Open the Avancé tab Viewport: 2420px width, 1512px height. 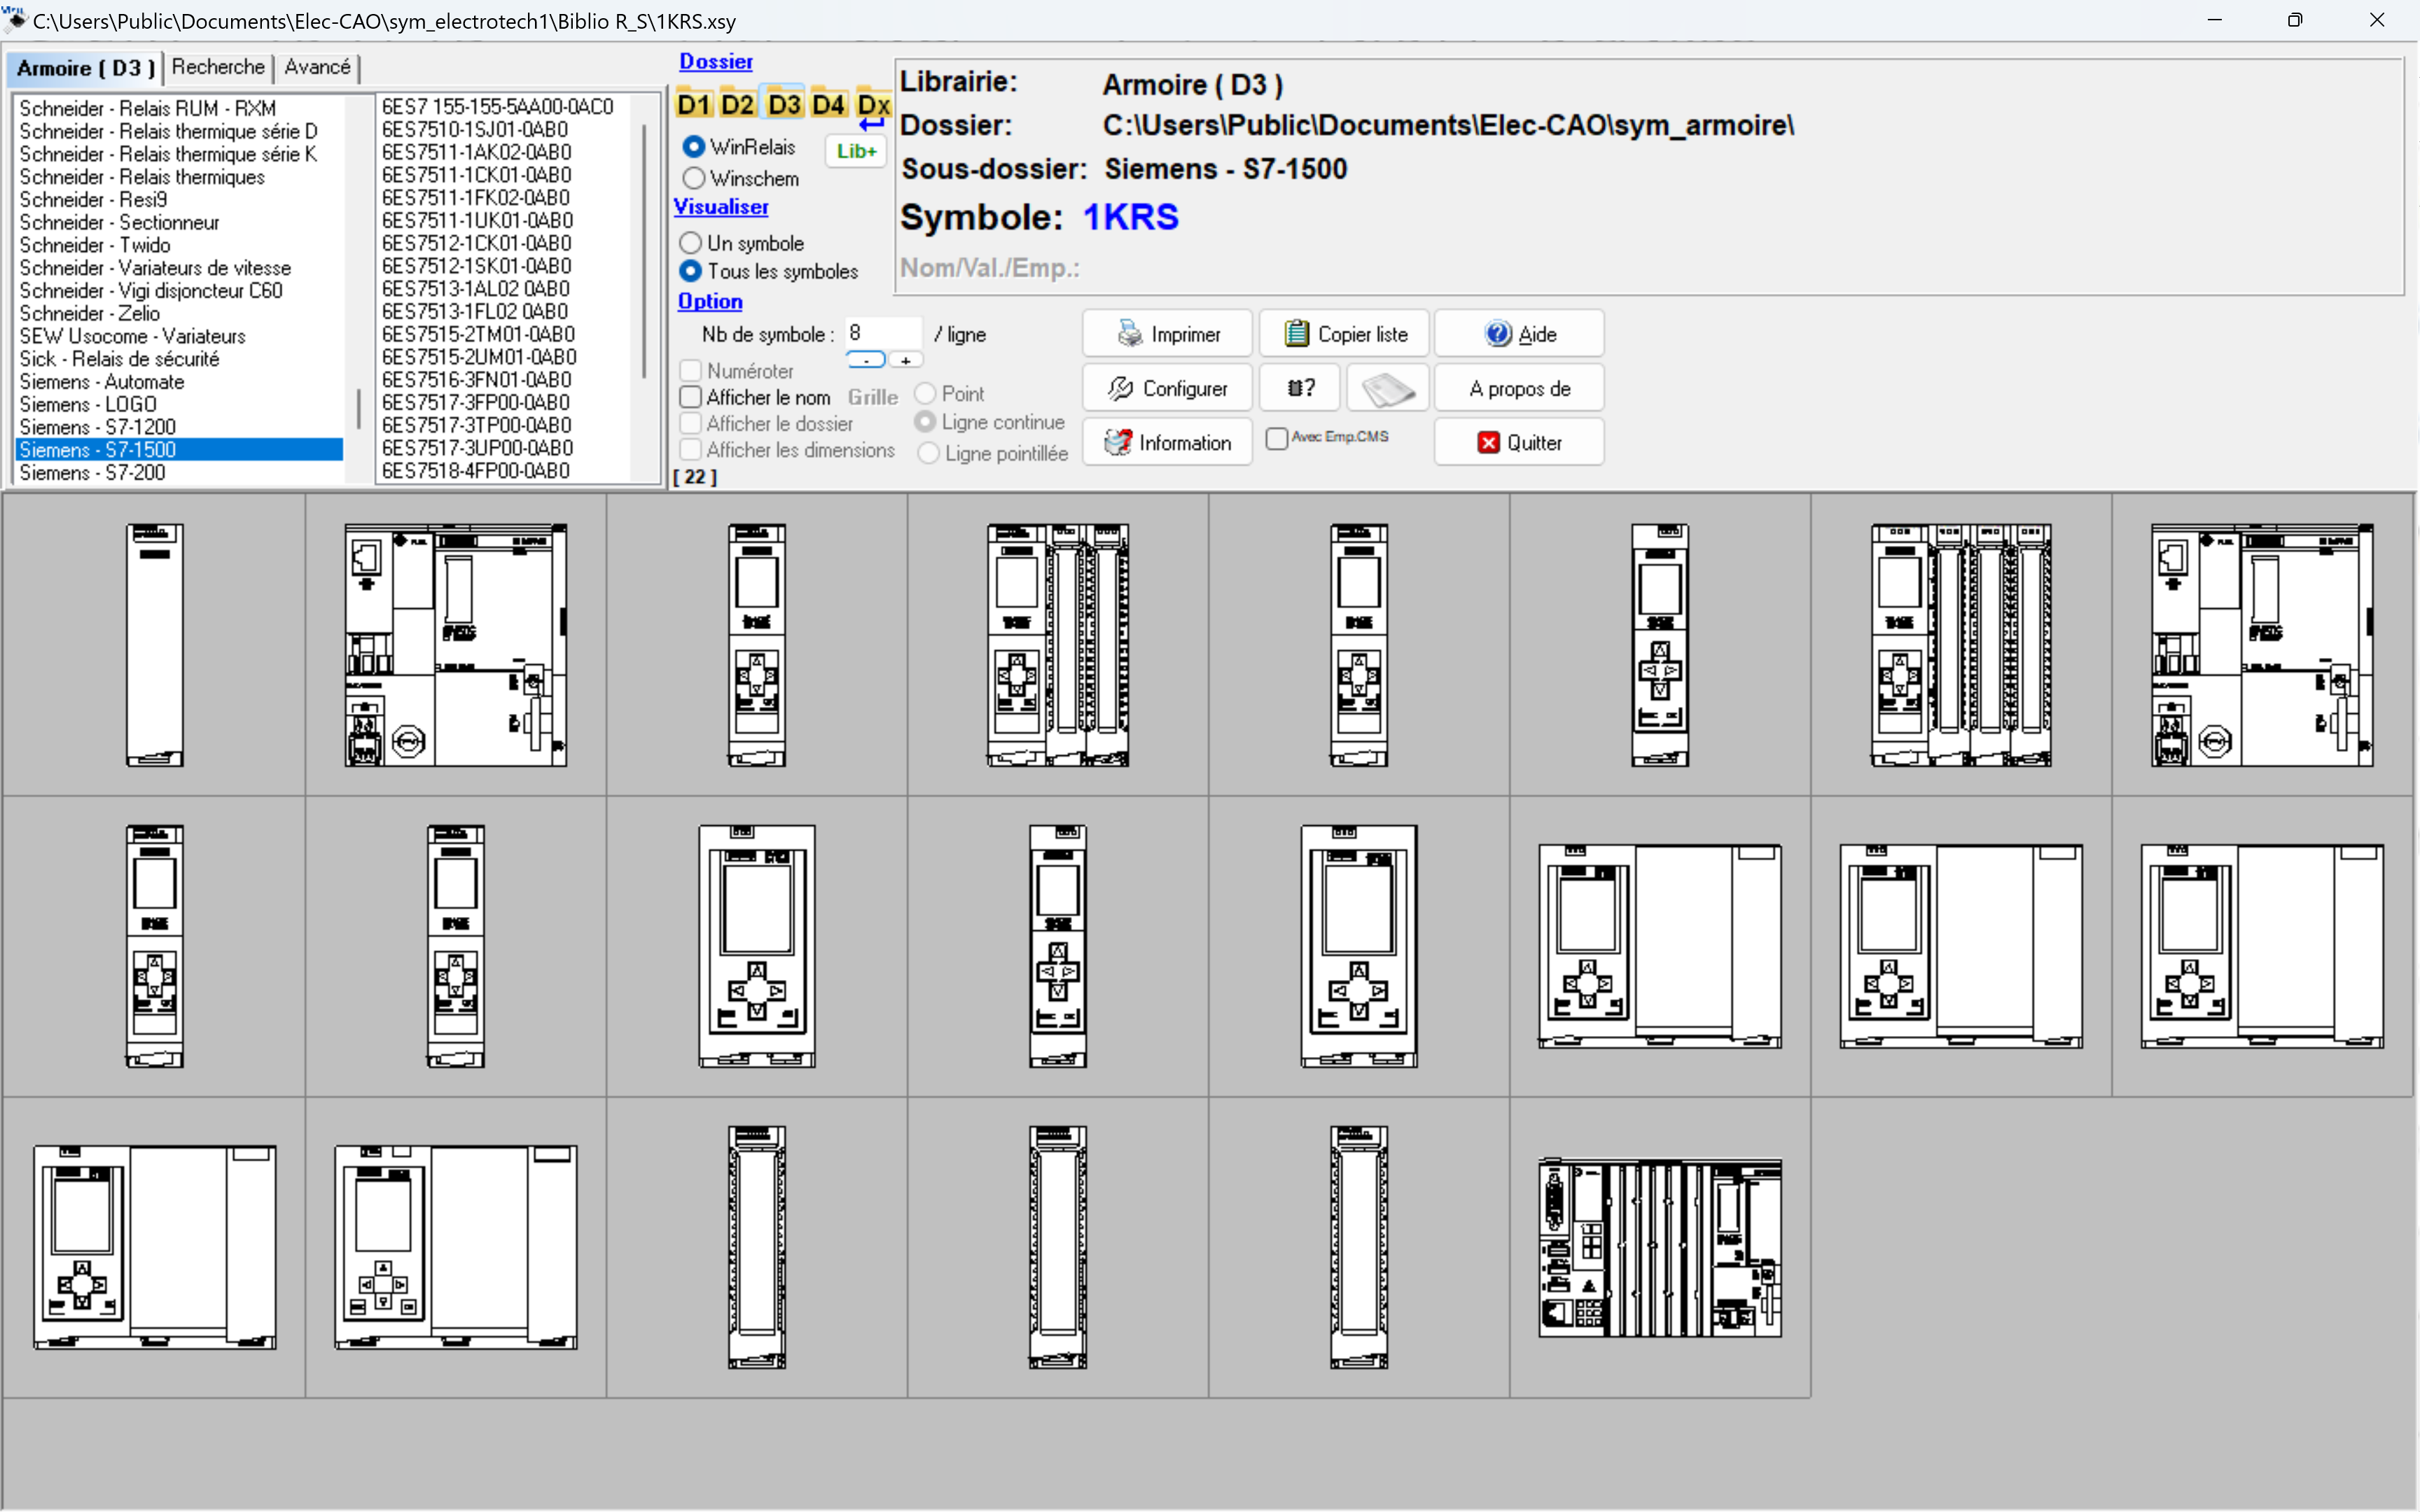coord(317,67)
